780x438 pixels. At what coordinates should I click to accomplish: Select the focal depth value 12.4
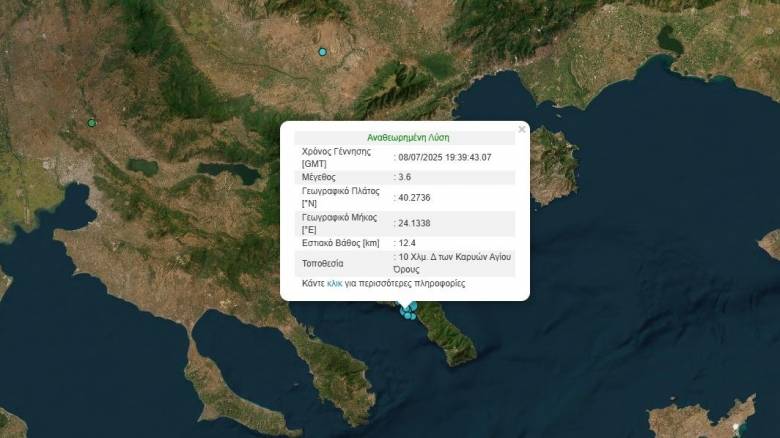pos(406,243)
